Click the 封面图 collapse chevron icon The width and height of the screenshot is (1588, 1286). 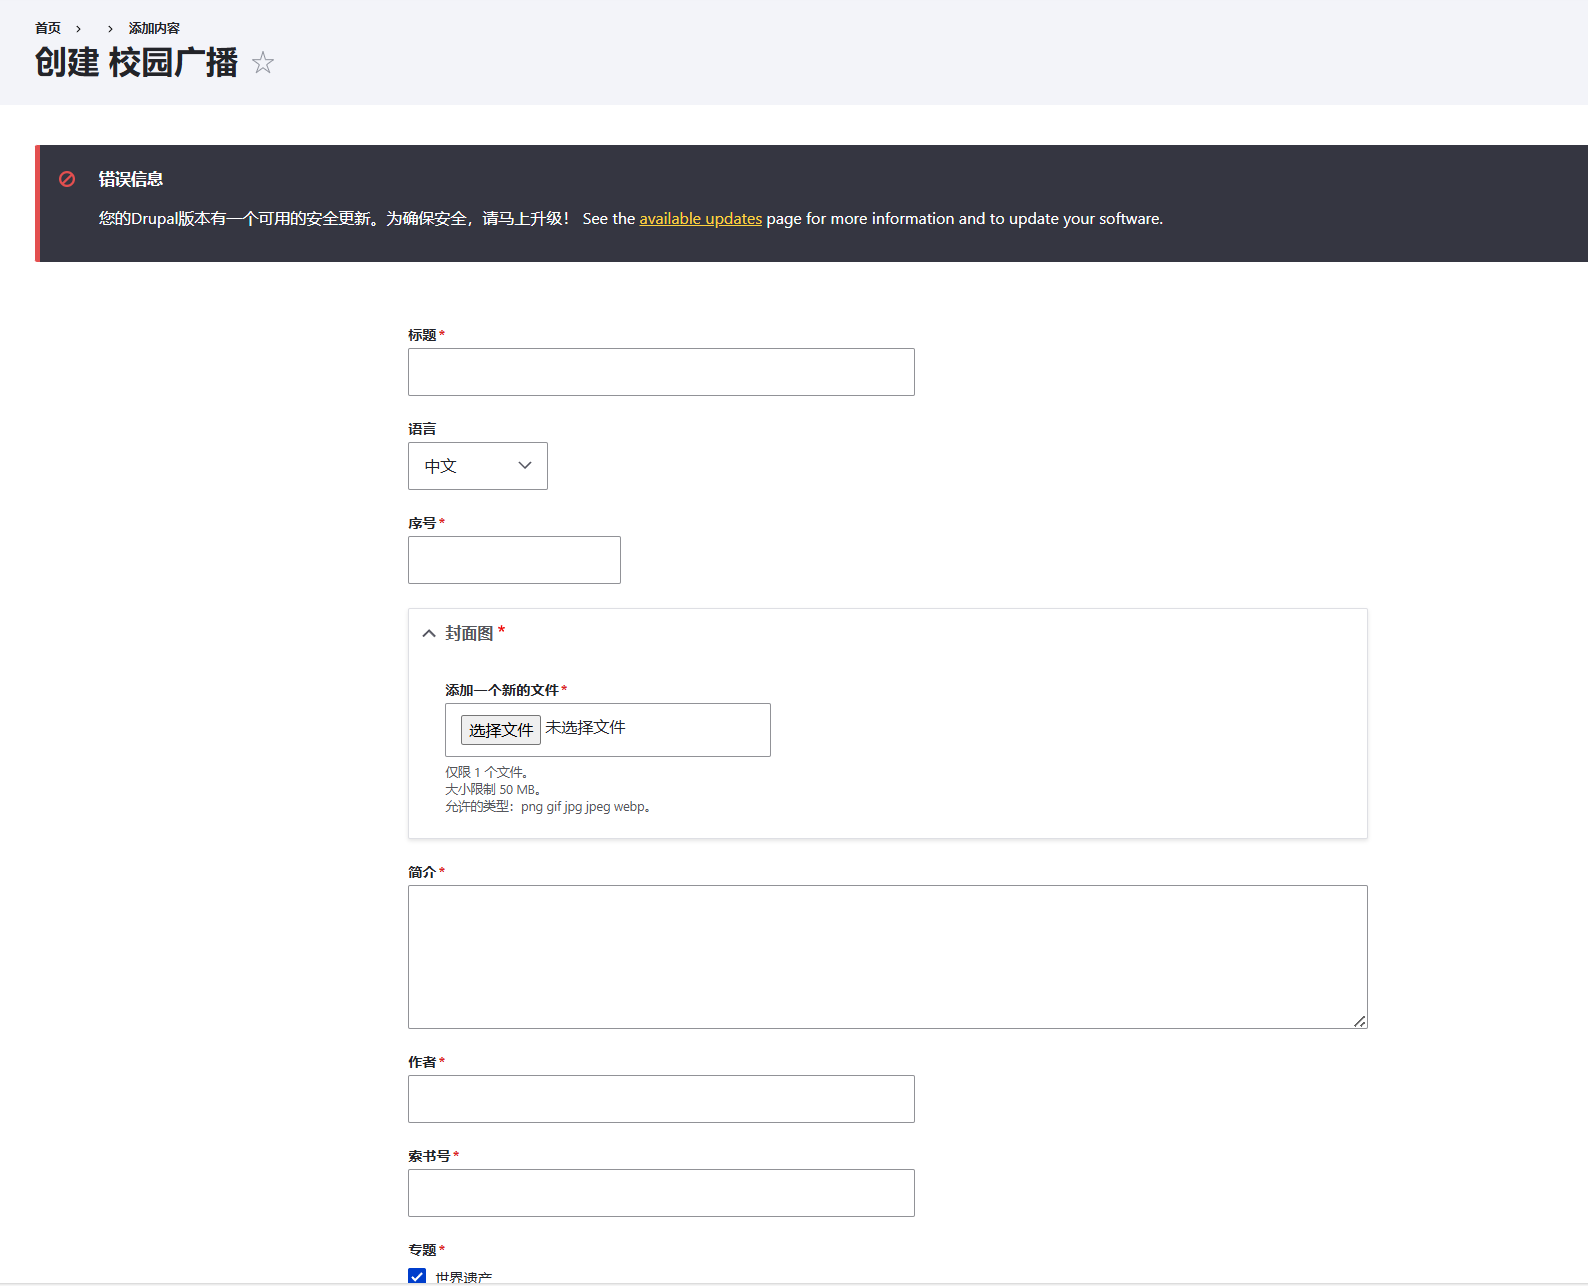[x=429, y=634]
